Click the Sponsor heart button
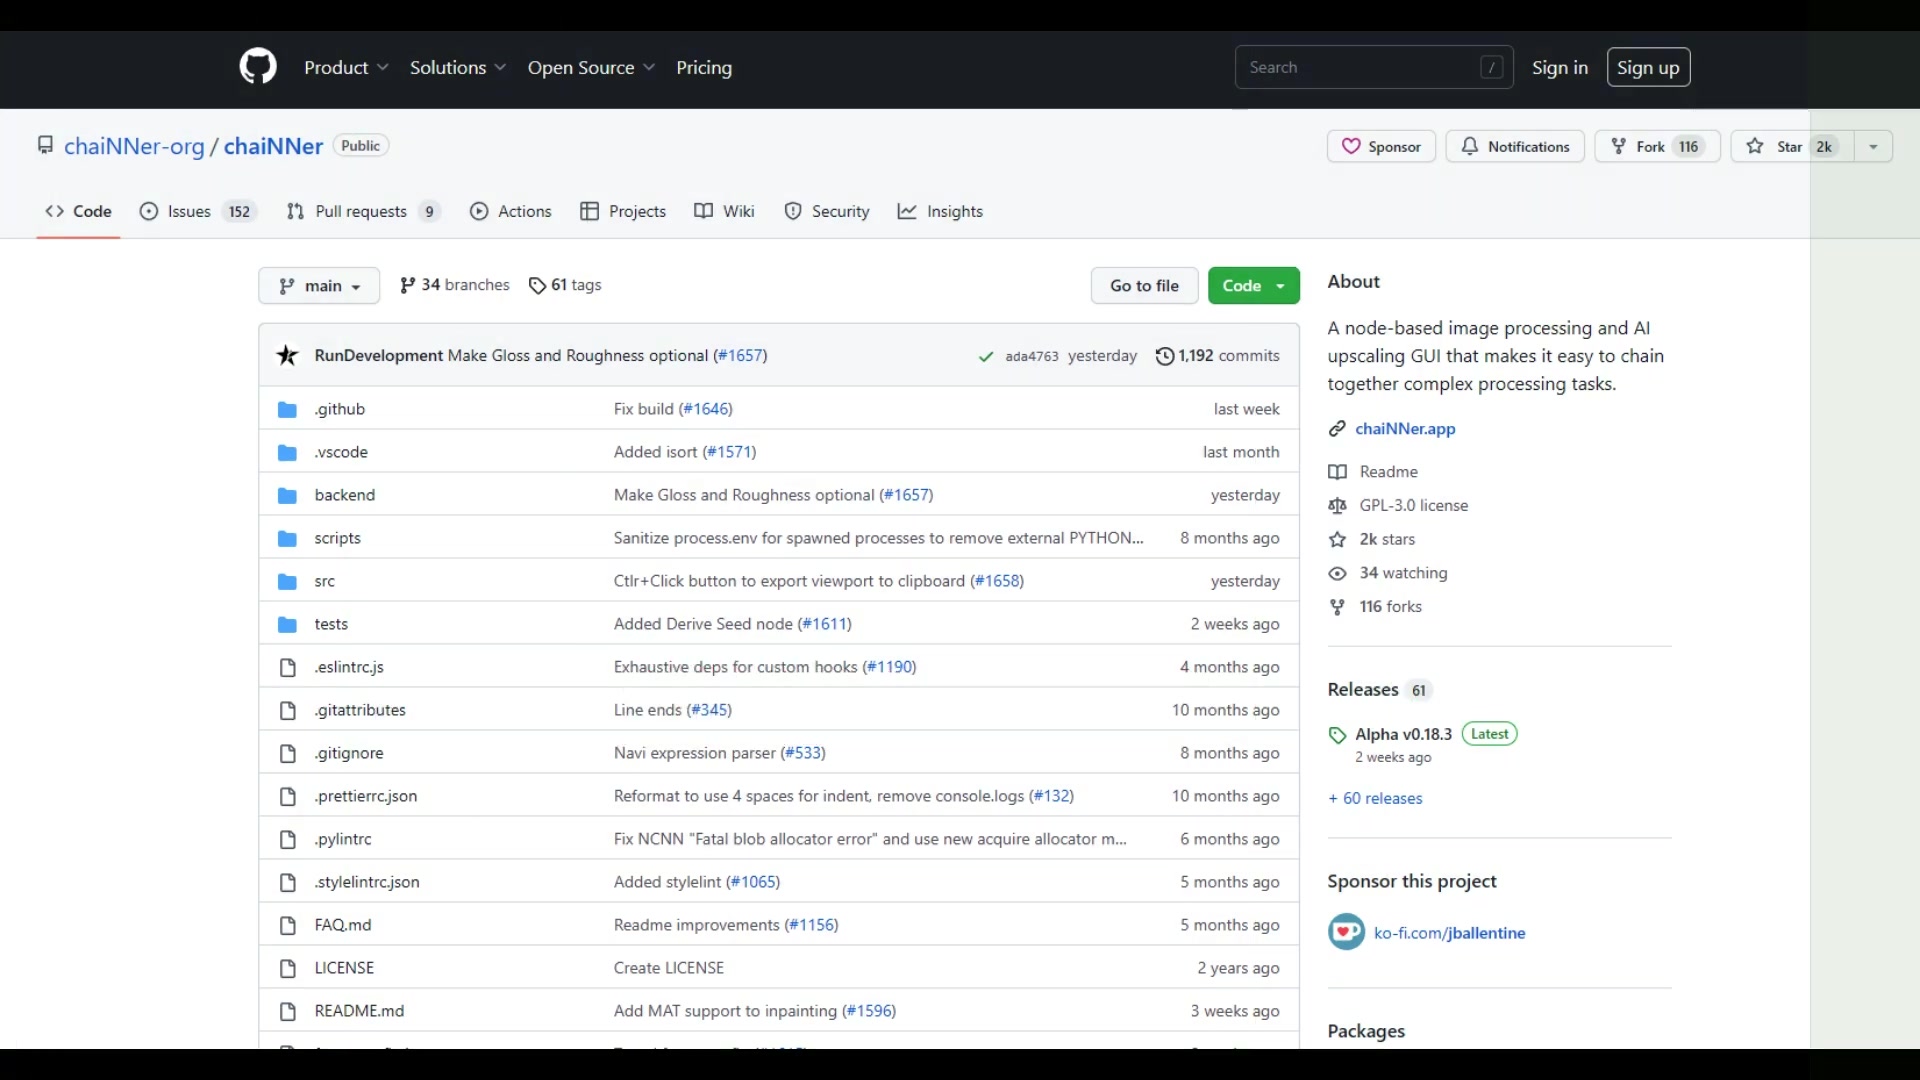The height and width of the screenshot is (1080, 1920). pyautogui.click(x=1381, y=146)
